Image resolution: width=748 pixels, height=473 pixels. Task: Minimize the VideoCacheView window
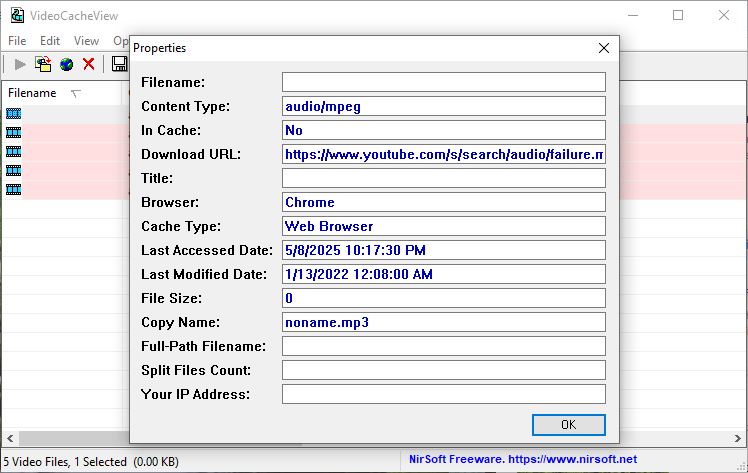point(633,15)
